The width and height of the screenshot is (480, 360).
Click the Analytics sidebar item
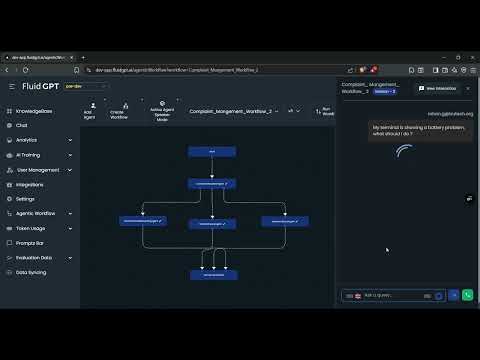(x=26, y=140)
